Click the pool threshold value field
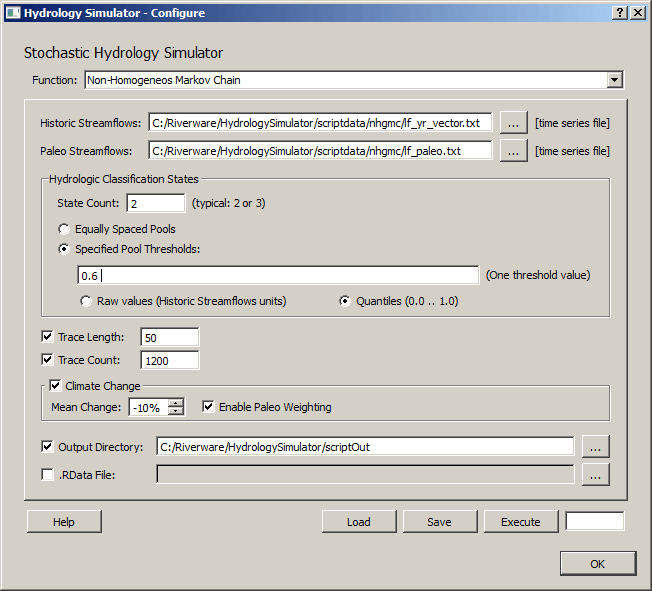652x591 pixels. coord(278,275)
